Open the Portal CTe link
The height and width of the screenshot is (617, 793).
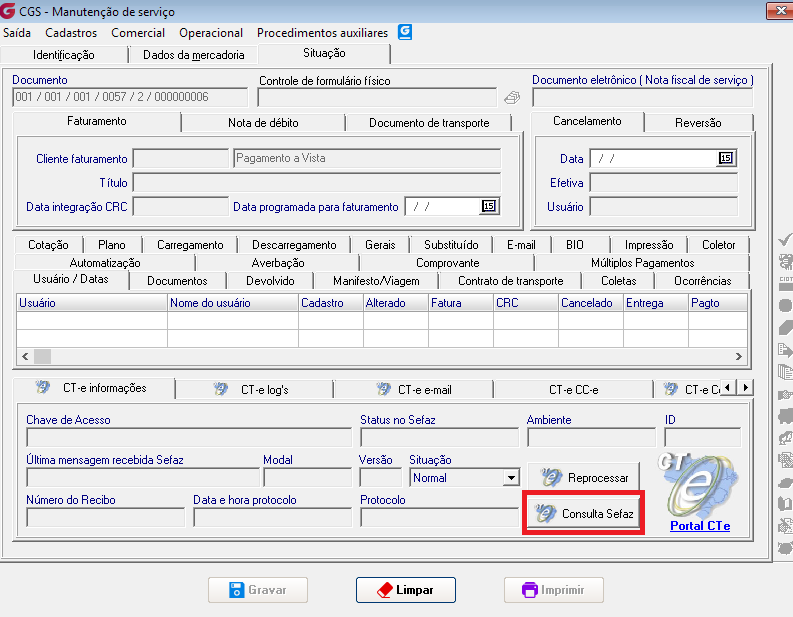pos(700,526)
